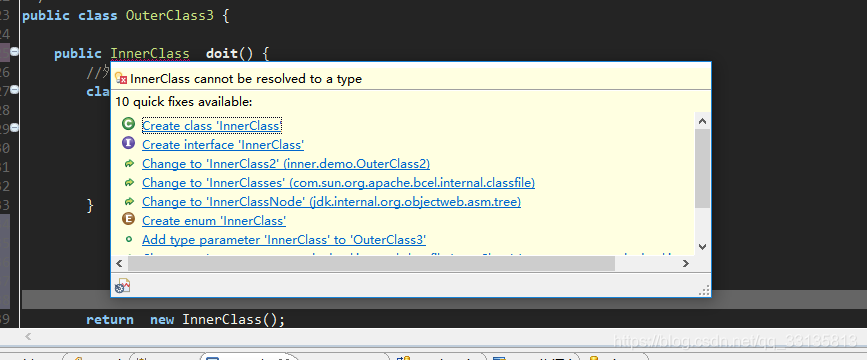Viewport: 867px width, 360px height.
Task: Click the purple interface icon in quick fixes
Action: pyautogui.click(x=128, y=144)
